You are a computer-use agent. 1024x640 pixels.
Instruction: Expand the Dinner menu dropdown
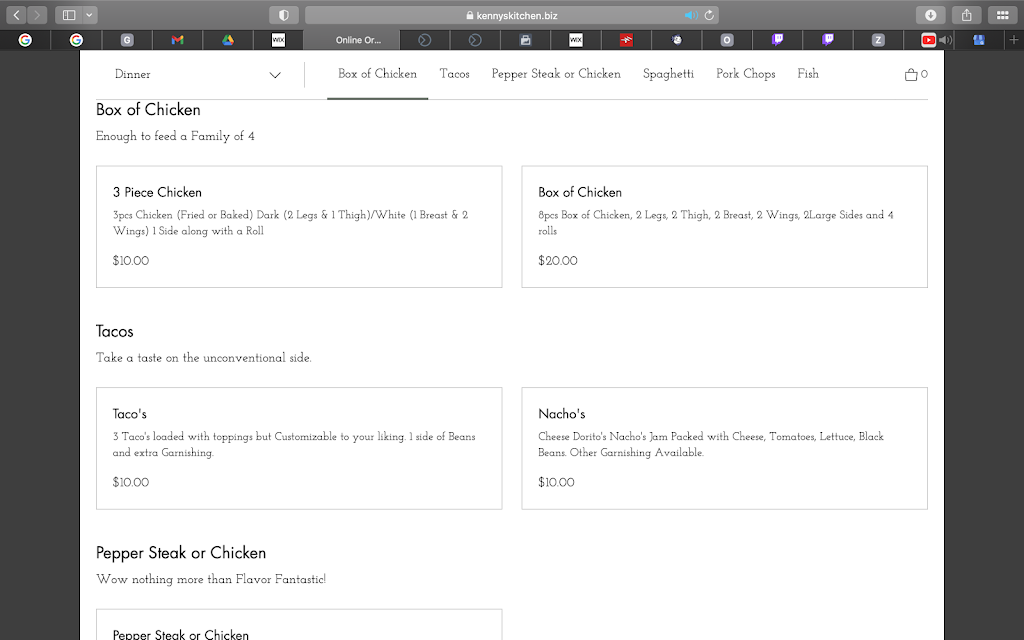(197, 75)
